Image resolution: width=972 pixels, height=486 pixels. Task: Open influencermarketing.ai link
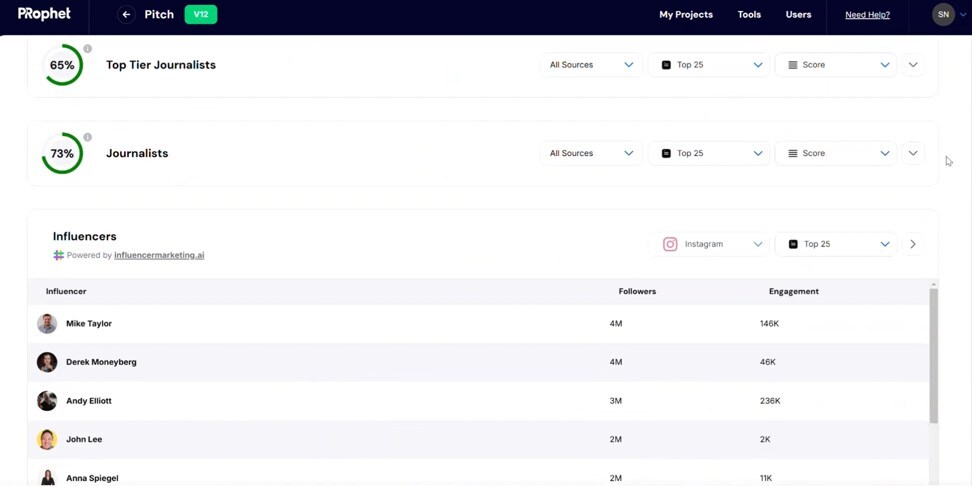[x=159, y=255]
